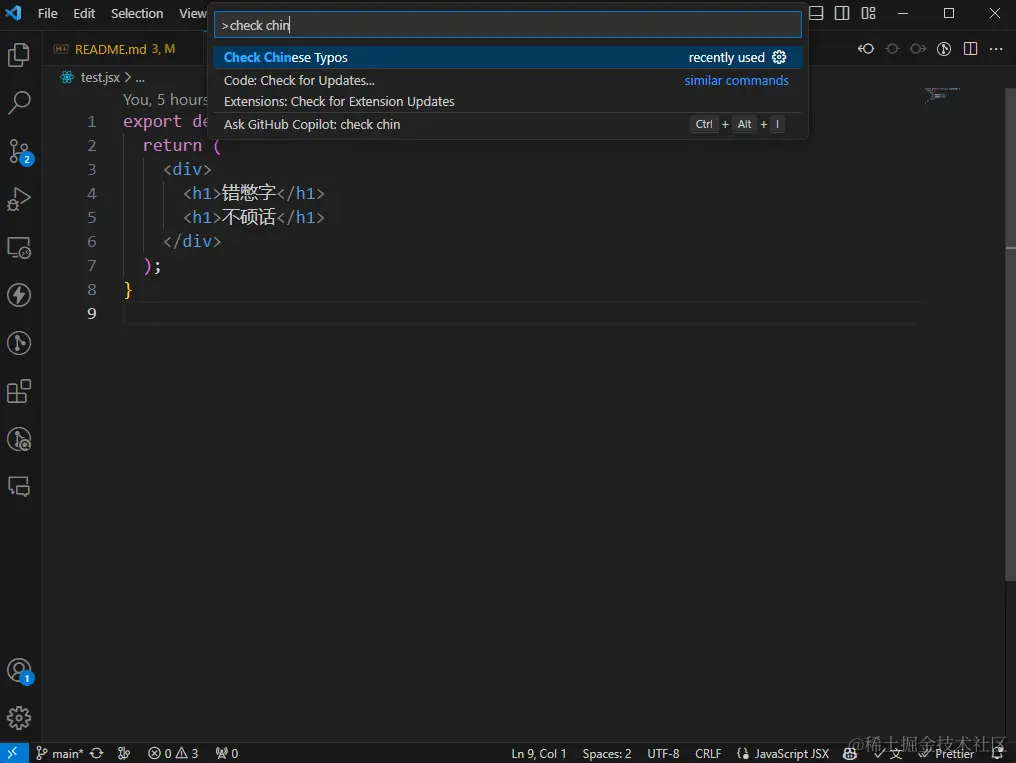The width and height of the screenshot is (1016, 763).
Task: Click the remote window icon in status bar
Action: [x=14, y=753]
